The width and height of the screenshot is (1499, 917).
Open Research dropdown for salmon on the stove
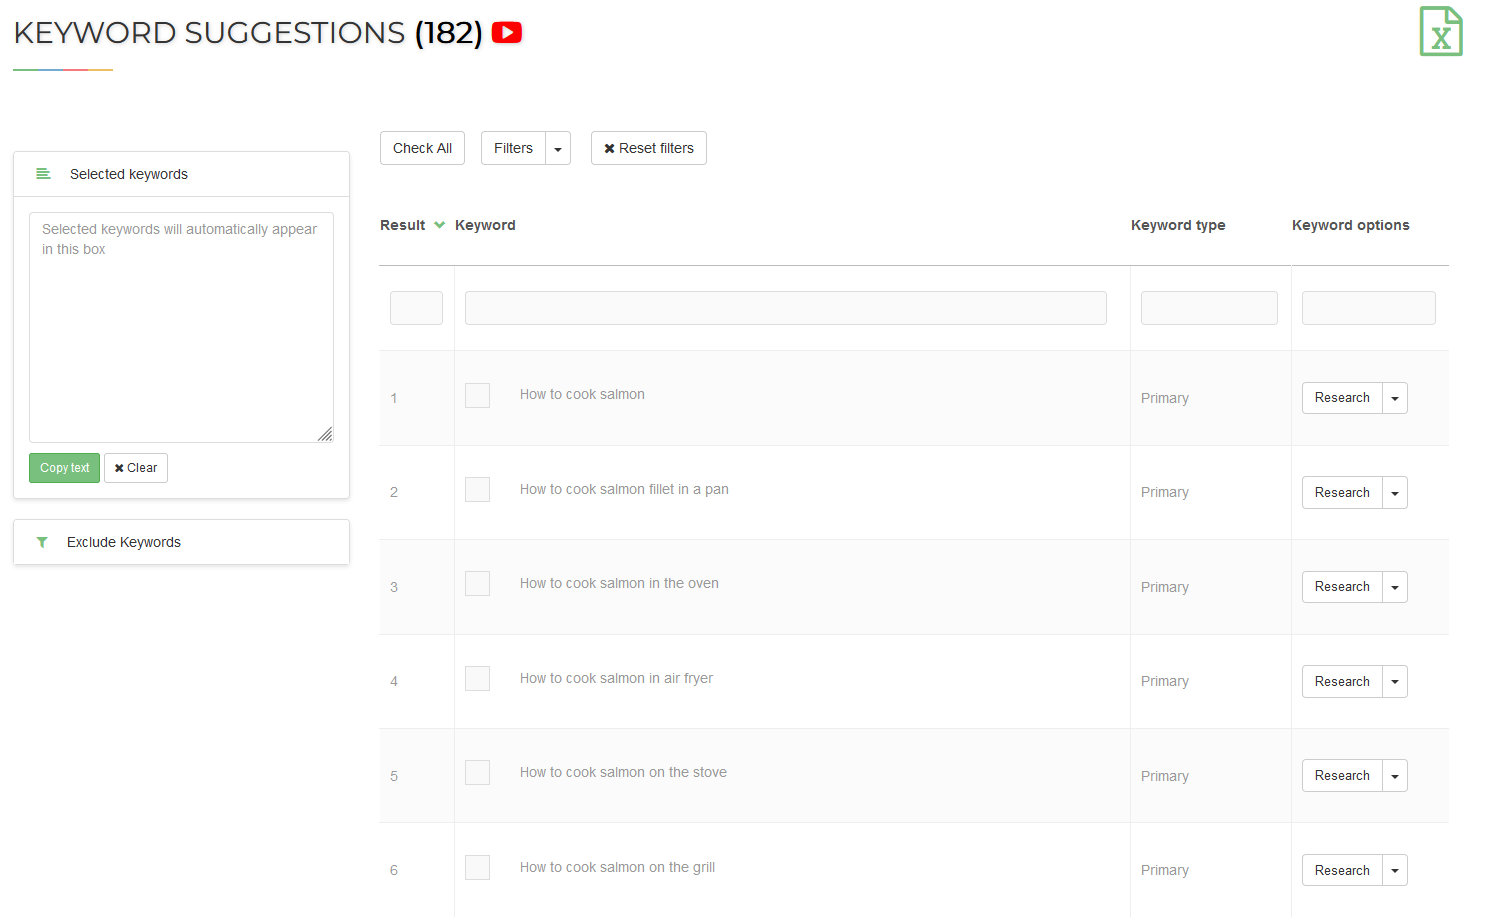(x=1395, y=776)
